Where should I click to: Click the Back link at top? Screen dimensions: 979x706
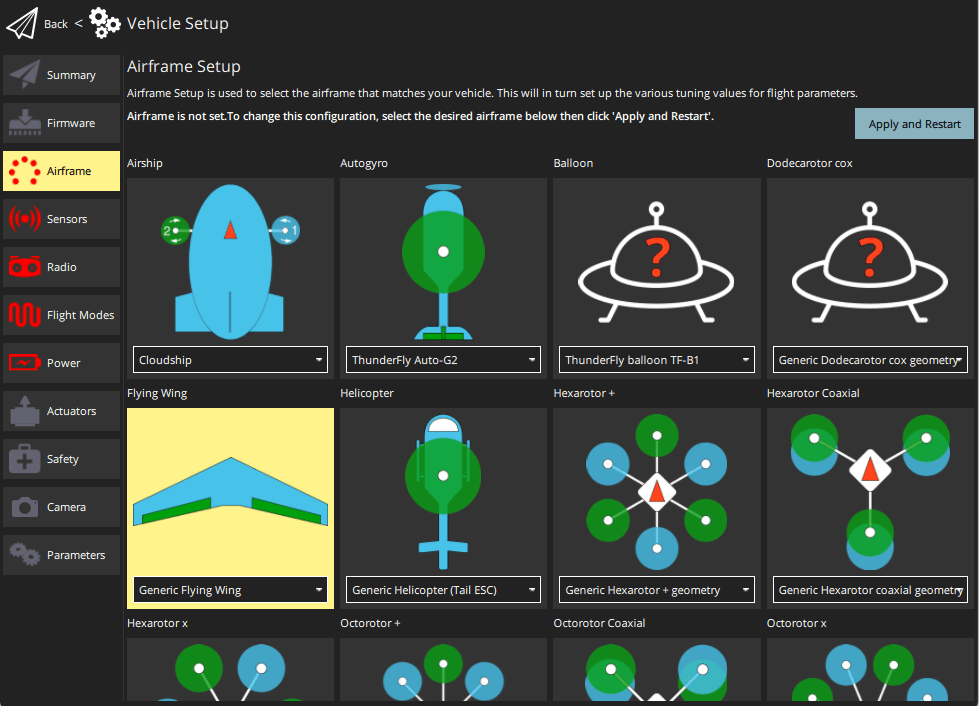(56, 24)
